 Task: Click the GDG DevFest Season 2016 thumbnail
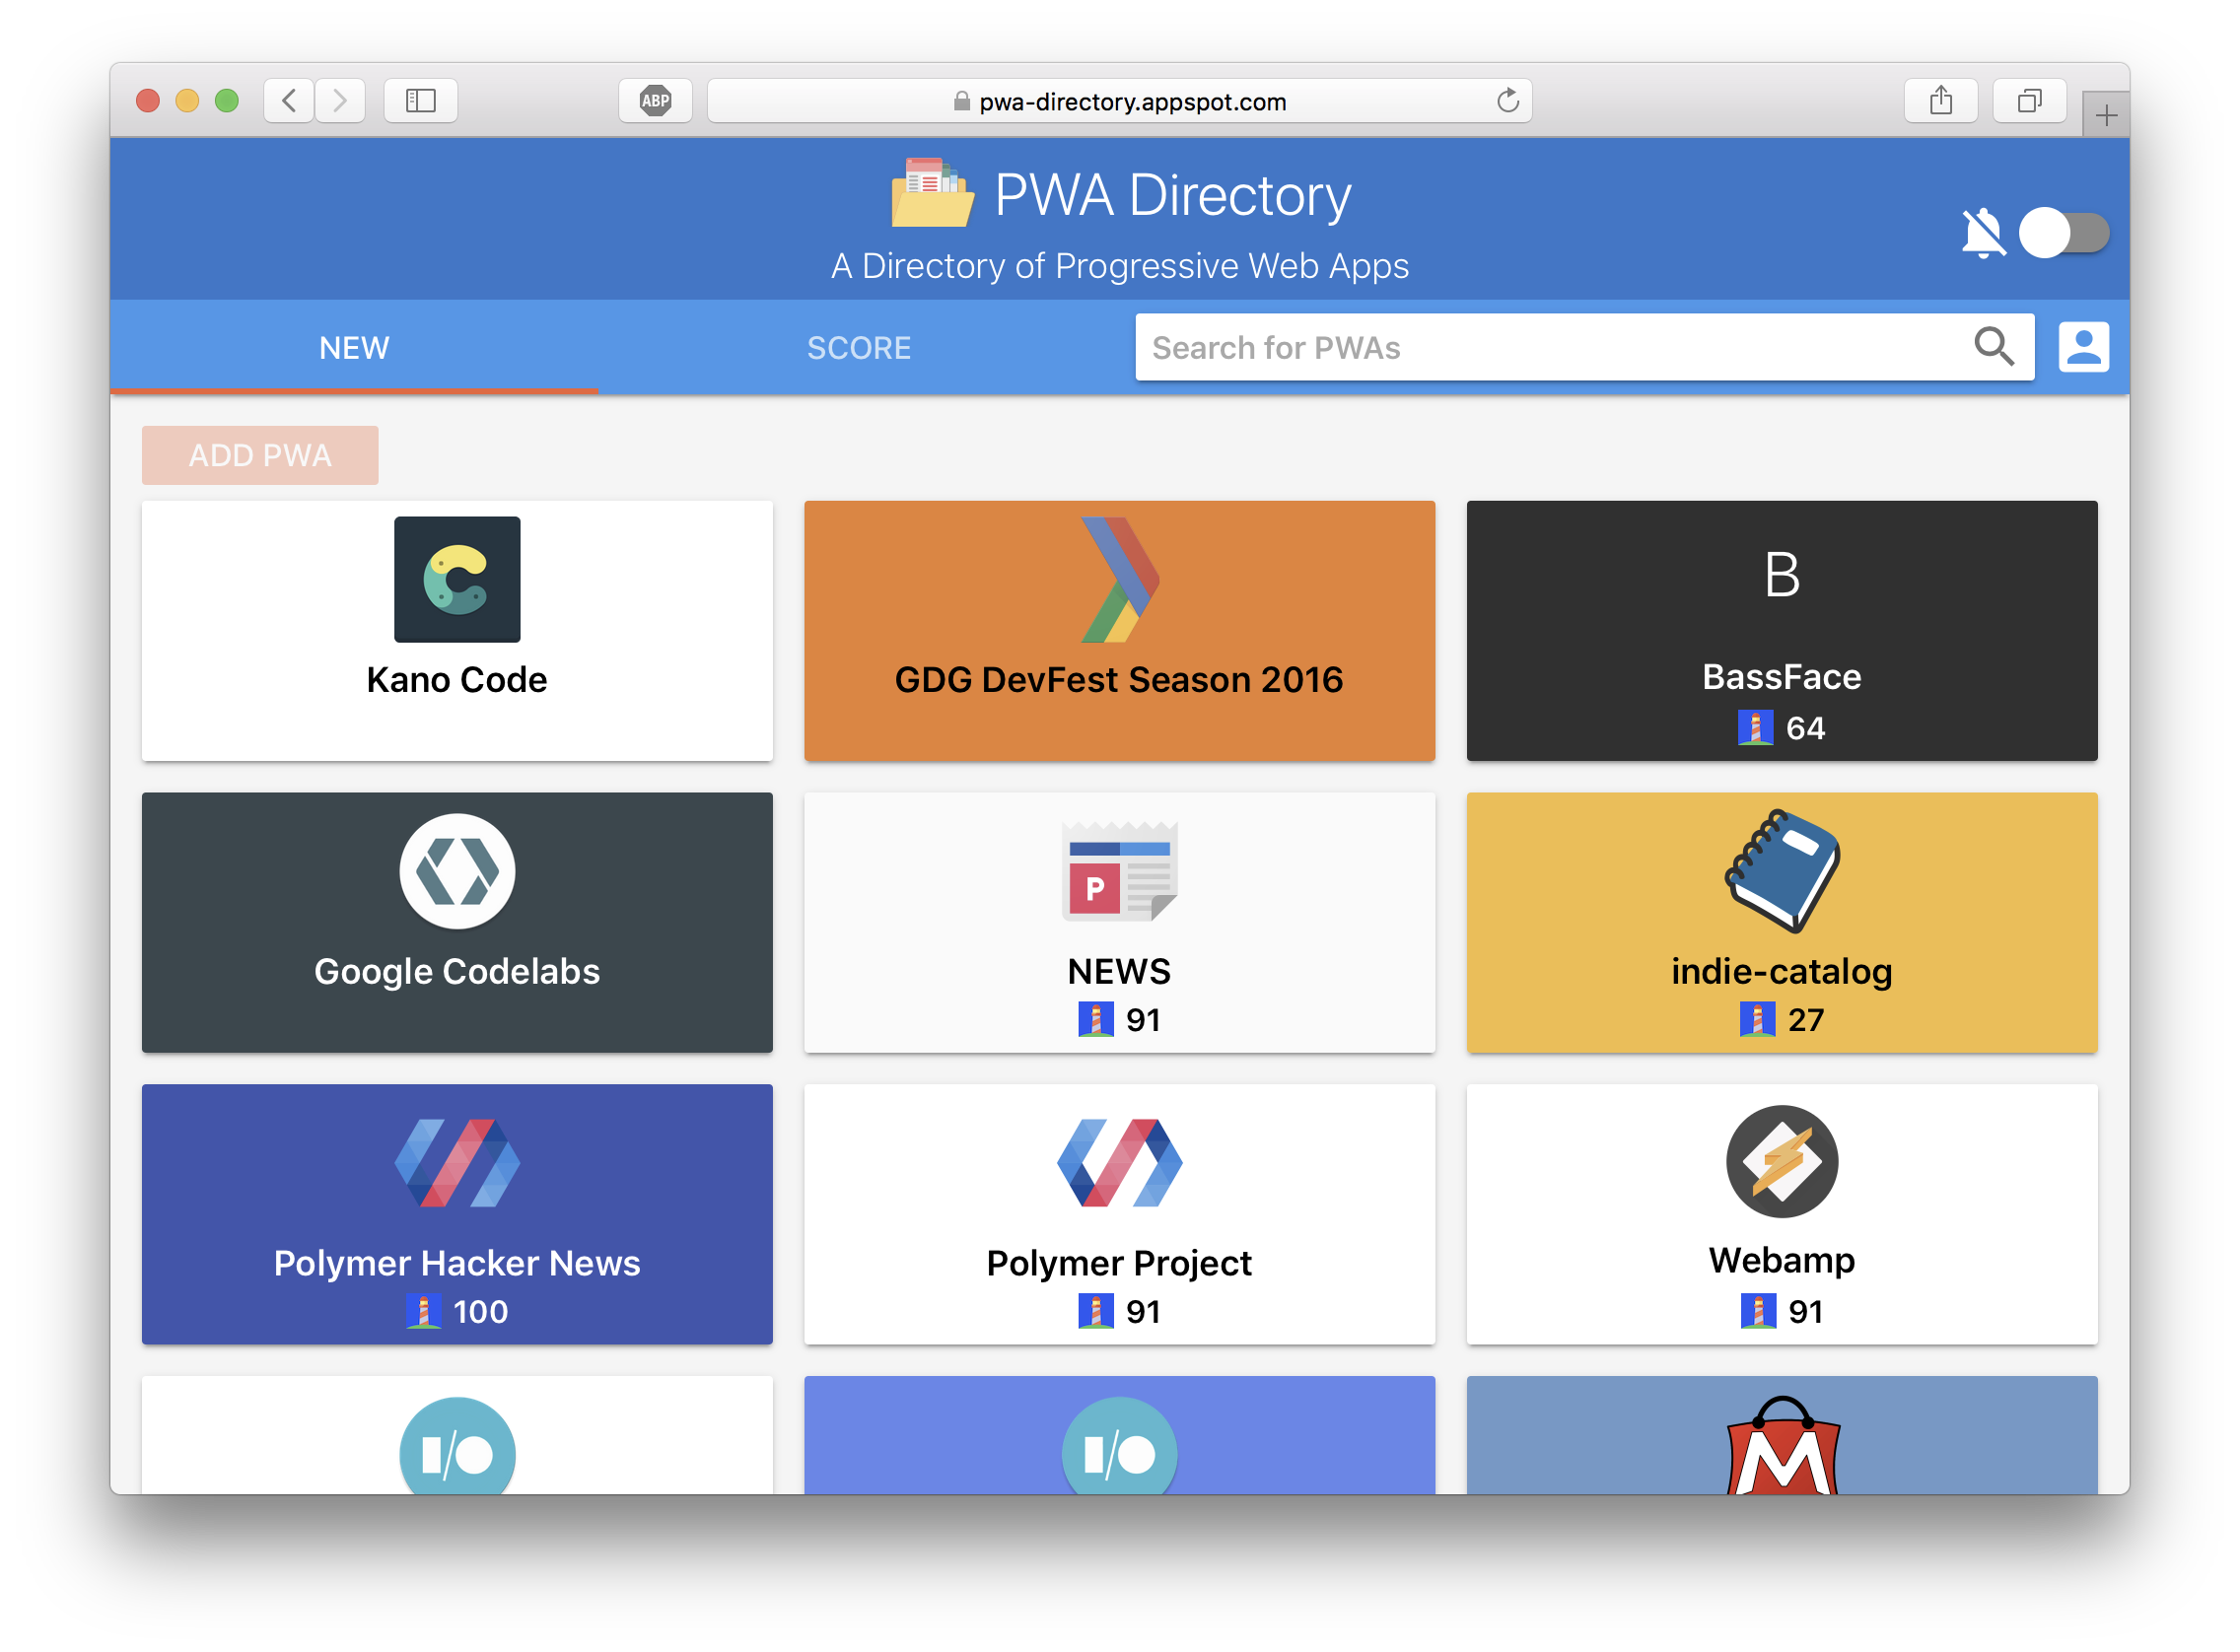[x=1118, y=631]
